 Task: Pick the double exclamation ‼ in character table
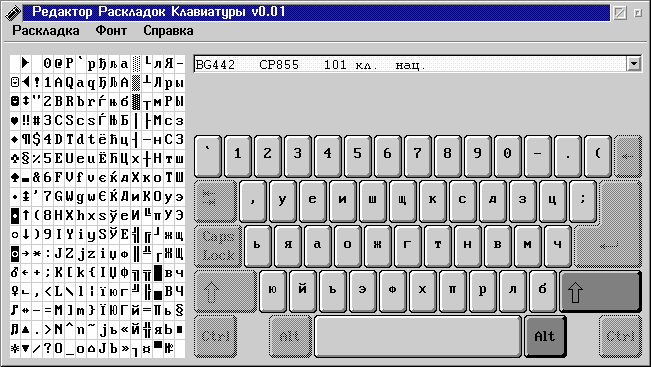[26, 120]
